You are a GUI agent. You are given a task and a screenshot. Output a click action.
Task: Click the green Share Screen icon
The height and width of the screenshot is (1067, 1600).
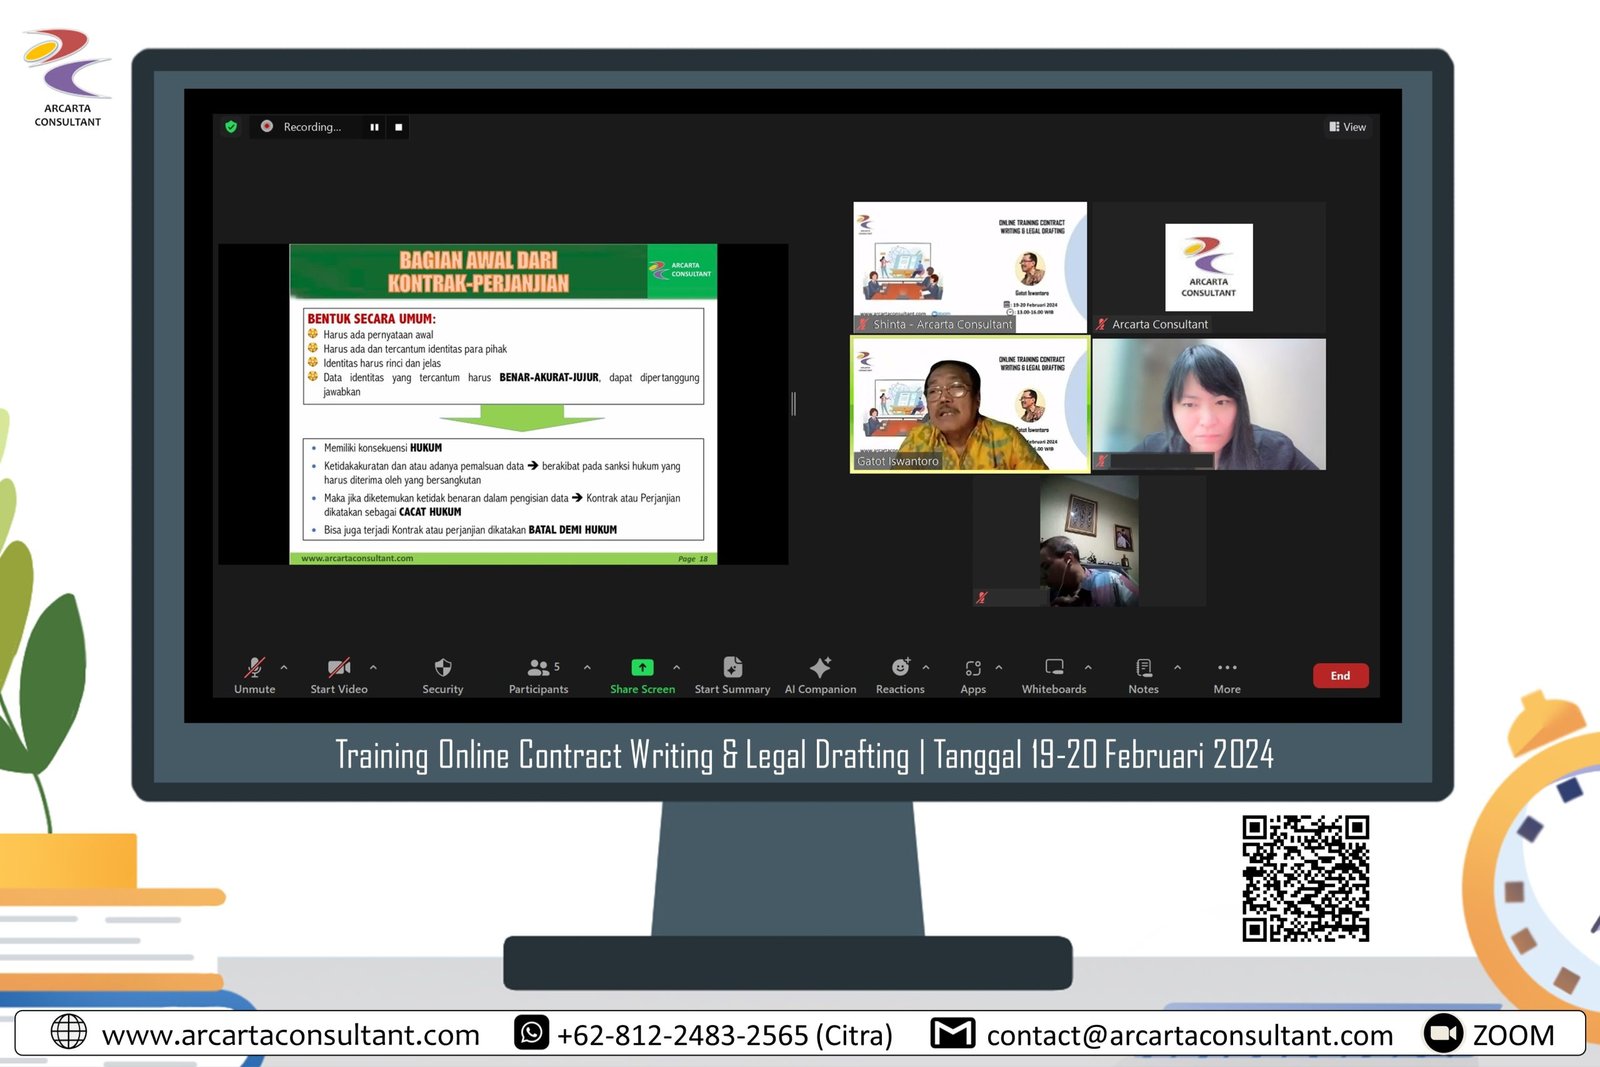pos(642,668)
